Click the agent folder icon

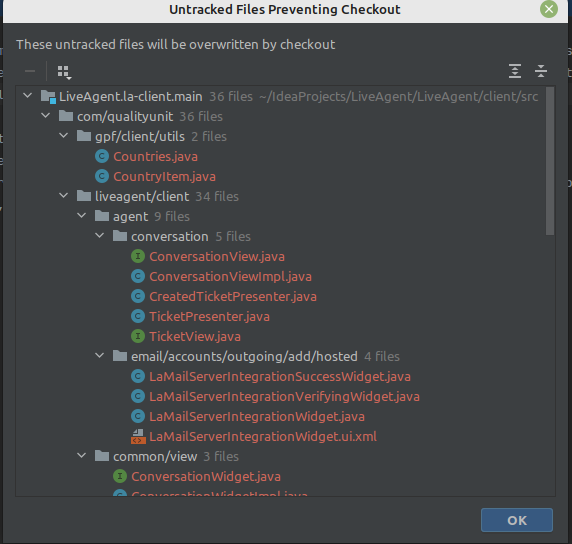tap(102, 216)
